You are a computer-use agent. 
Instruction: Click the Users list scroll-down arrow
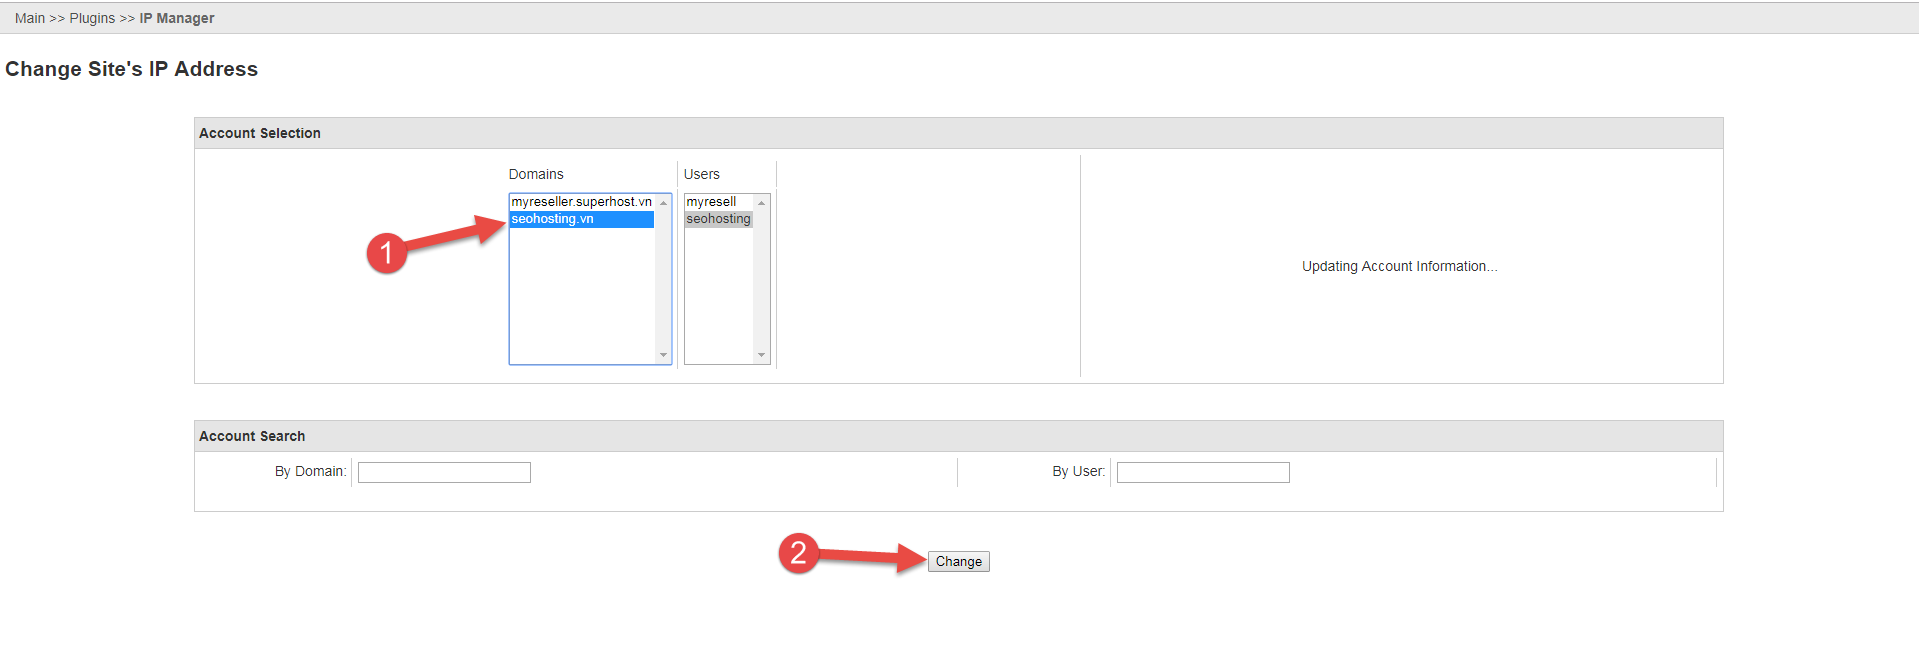tap(761, 355)
